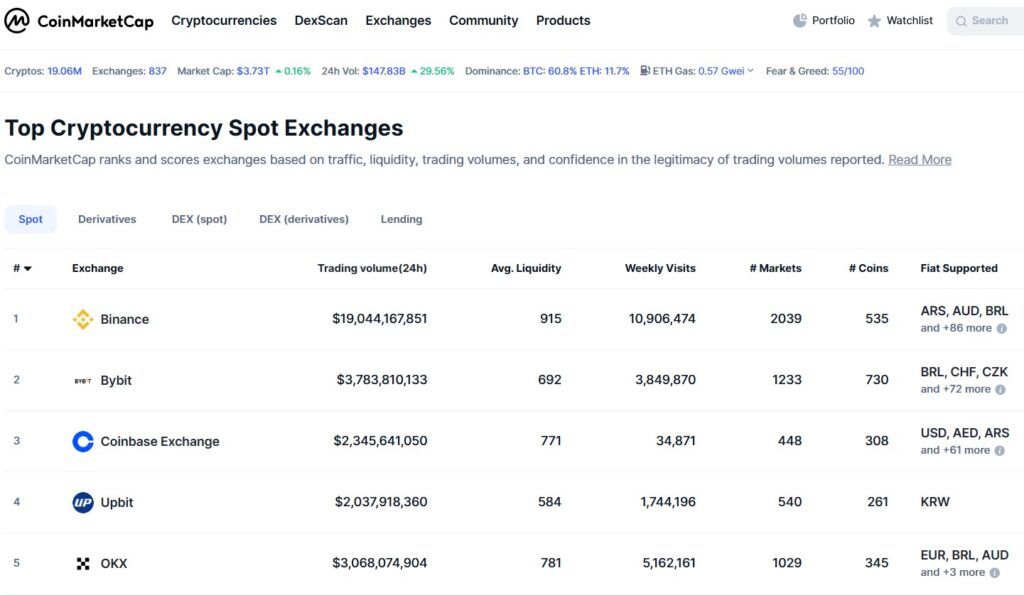Viewport: 1024px width, 595px height.
Task: Expand the ETH Gas Gwei dropdown
Action: [x=751, y=71]
